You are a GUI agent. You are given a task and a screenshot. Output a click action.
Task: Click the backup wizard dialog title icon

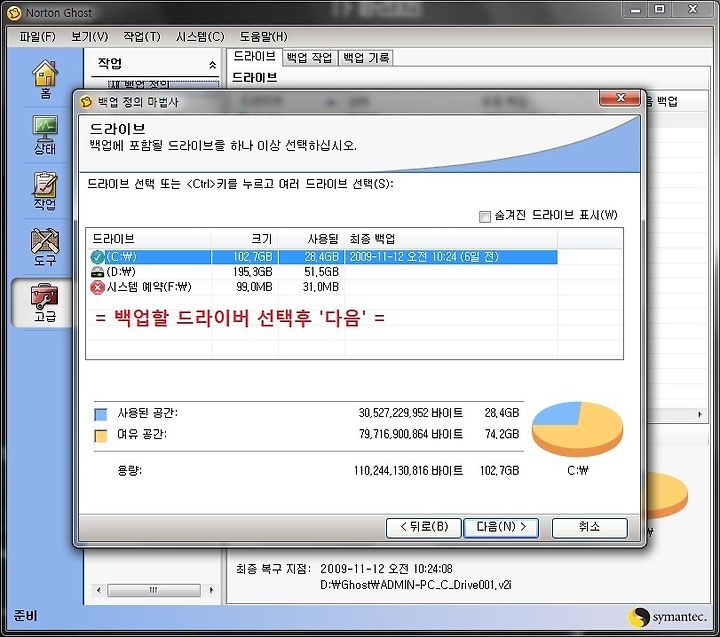(x=86, y=101)
